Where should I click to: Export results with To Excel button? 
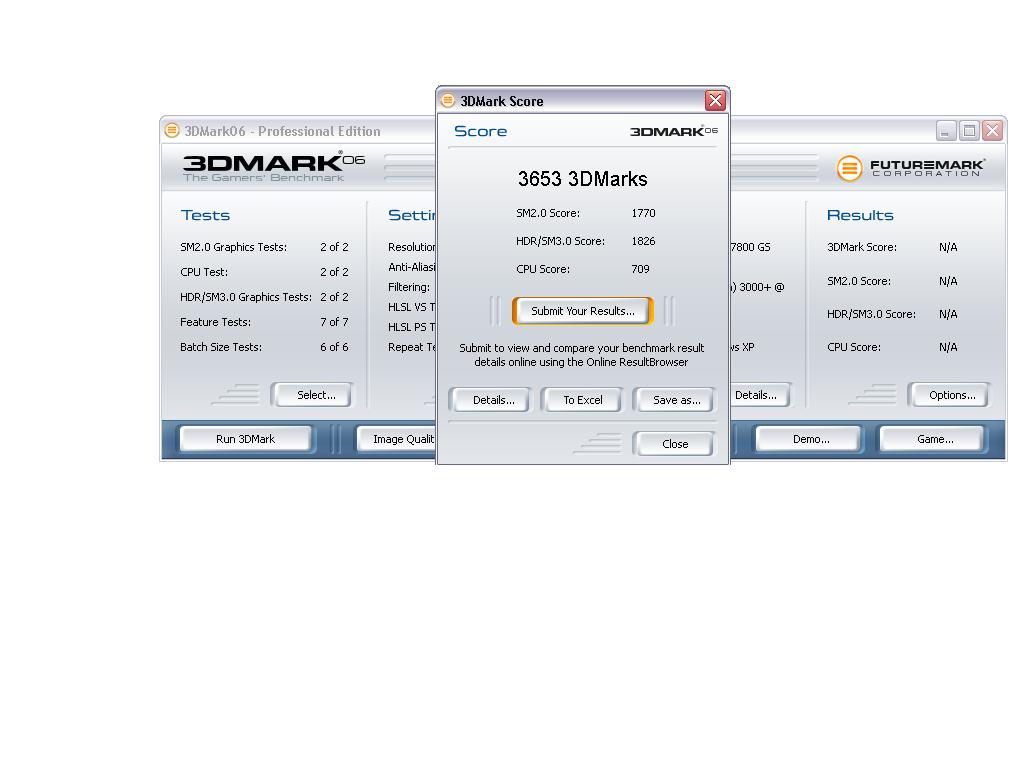(x=583, y=400)
